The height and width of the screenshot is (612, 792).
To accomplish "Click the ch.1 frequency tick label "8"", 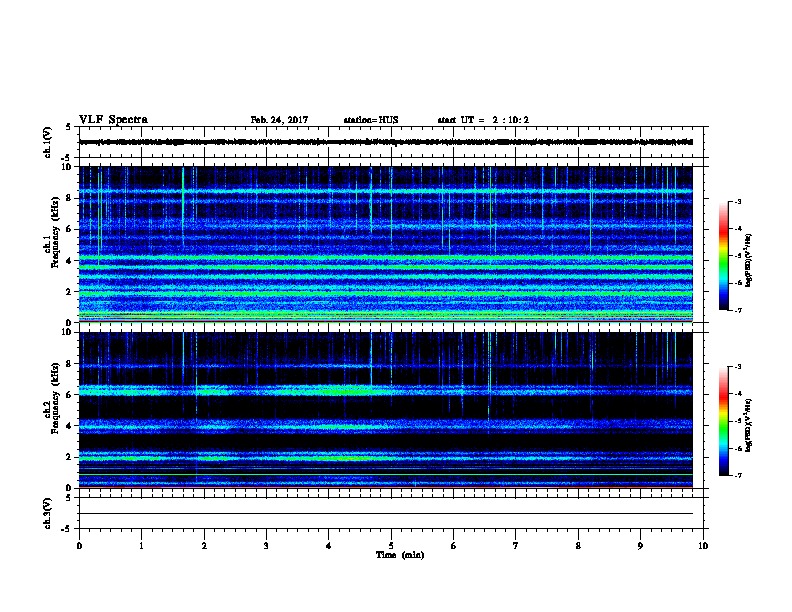I will [x=69, y=198].
